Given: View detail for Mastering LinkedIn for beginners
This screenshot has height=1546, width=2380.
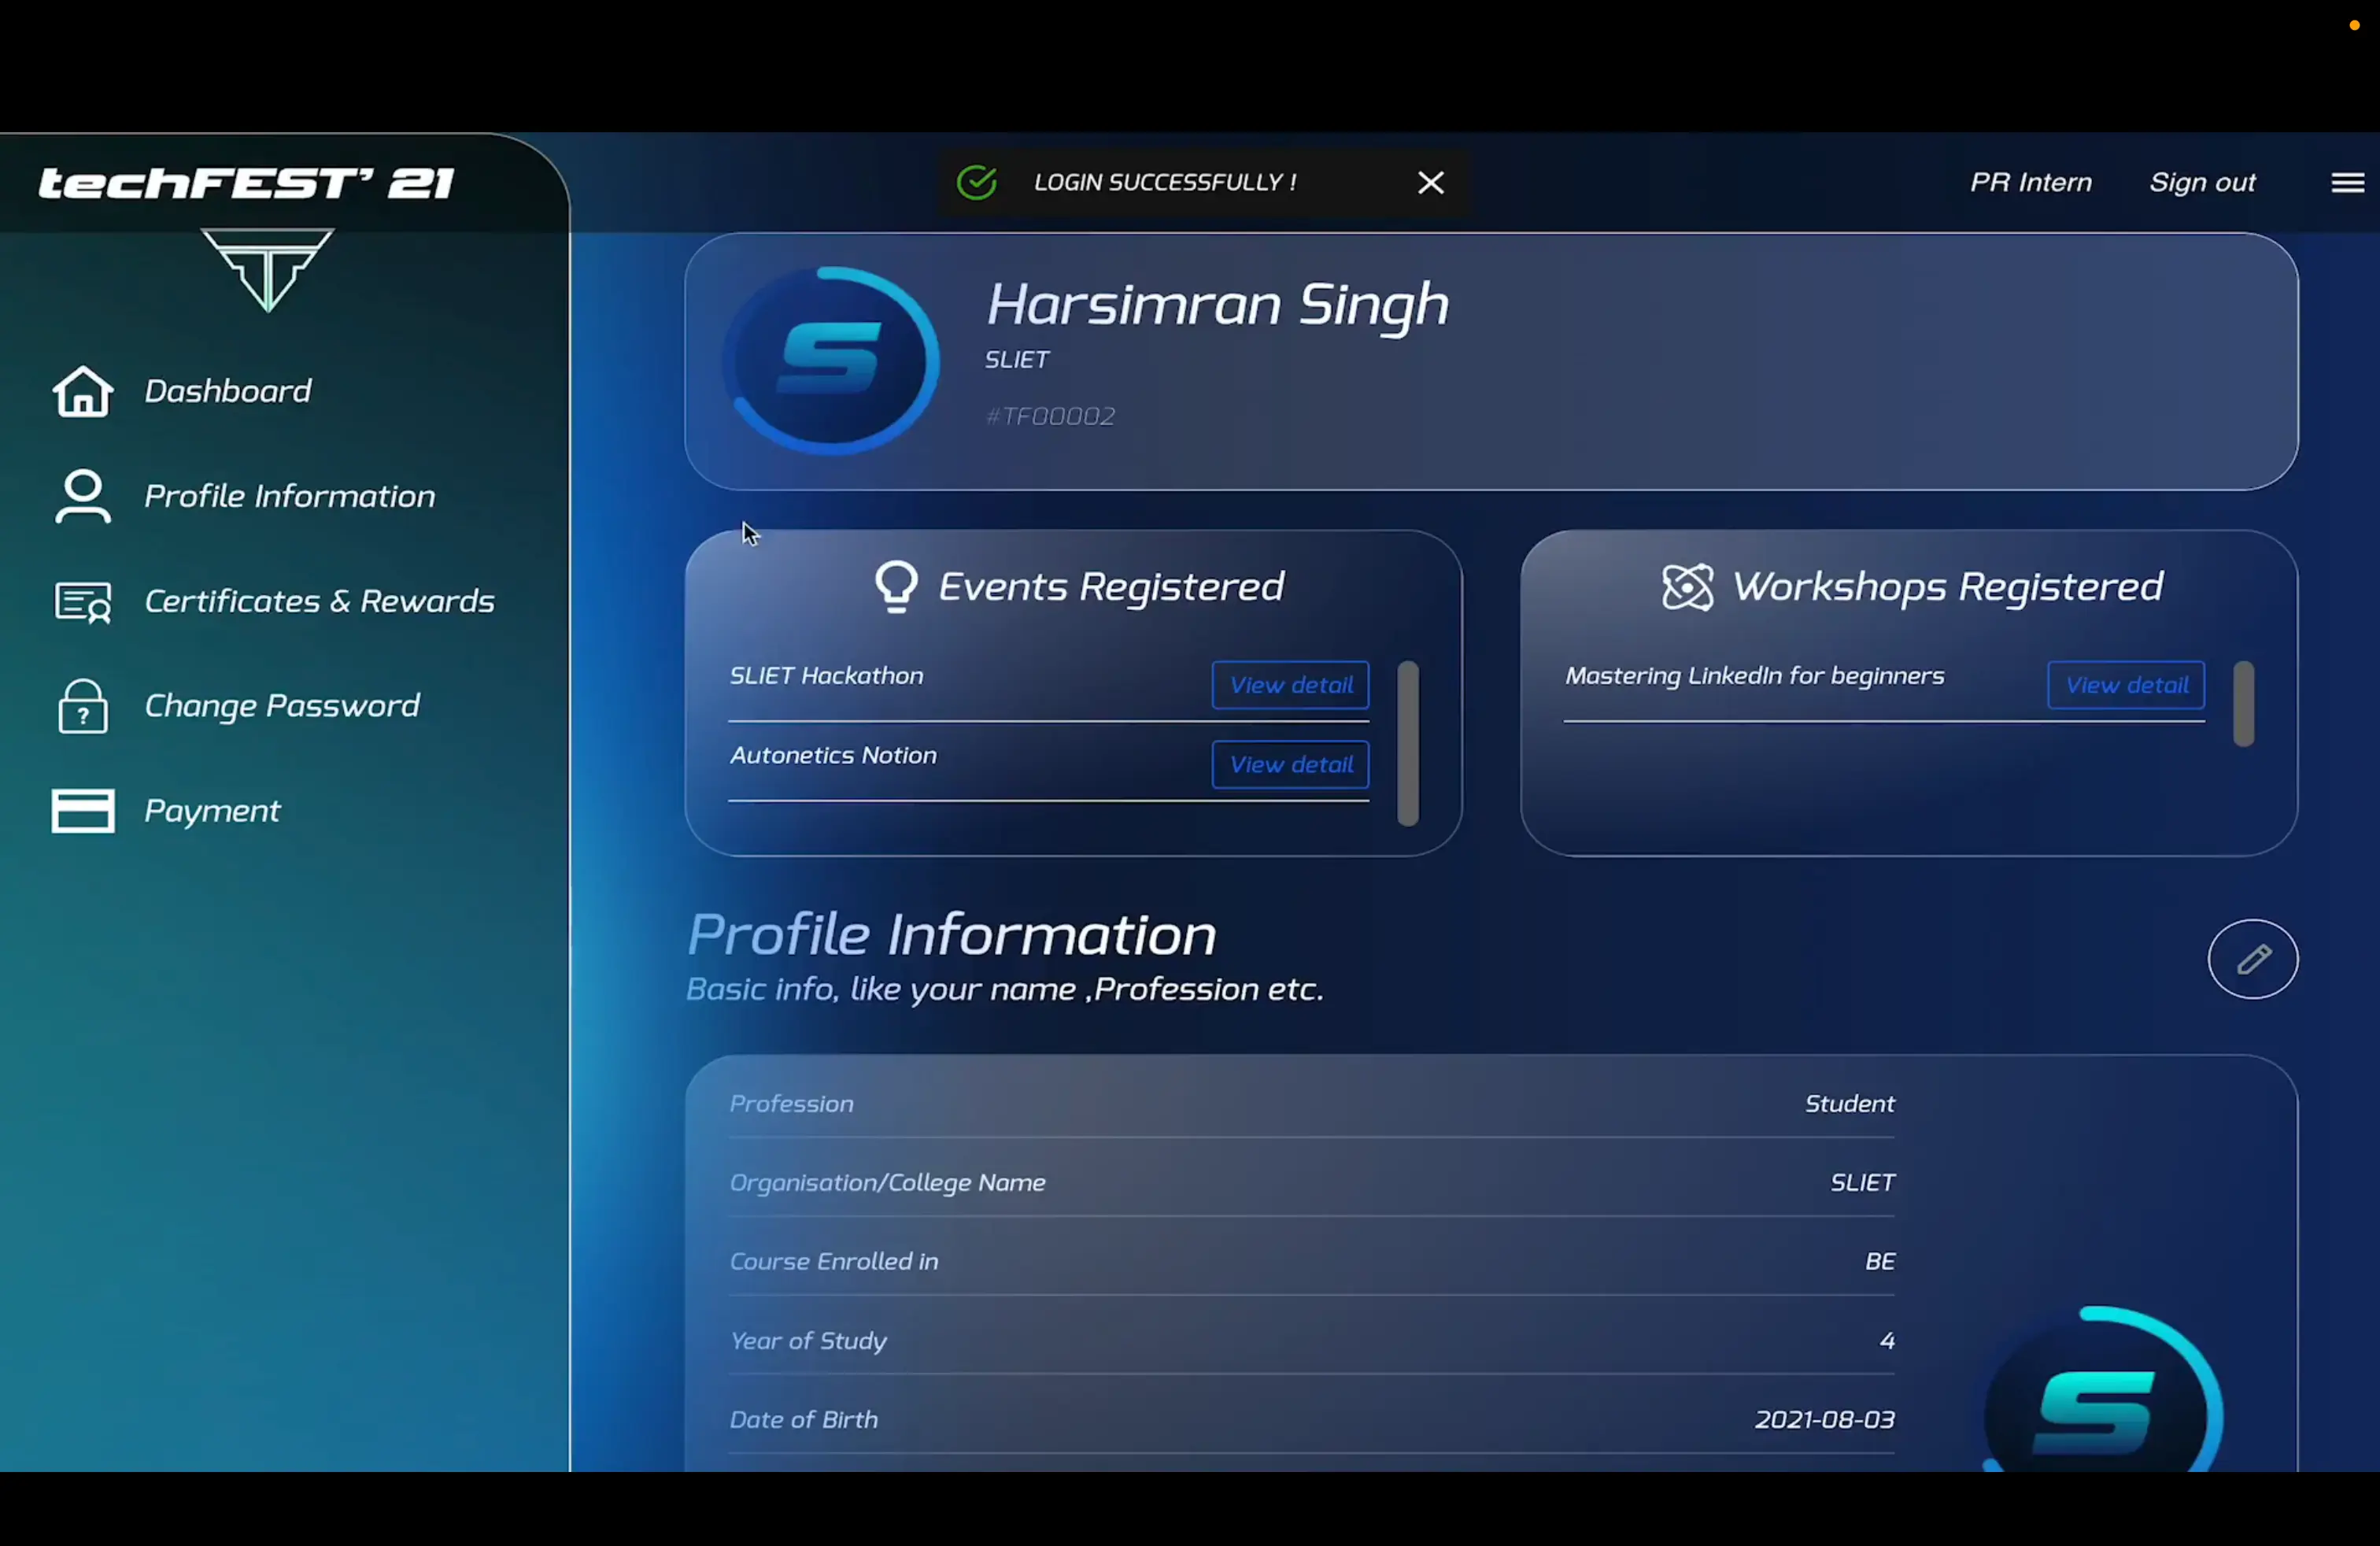Looking at the screenshot, I should pyautogui.click(x=2125, y=685).
